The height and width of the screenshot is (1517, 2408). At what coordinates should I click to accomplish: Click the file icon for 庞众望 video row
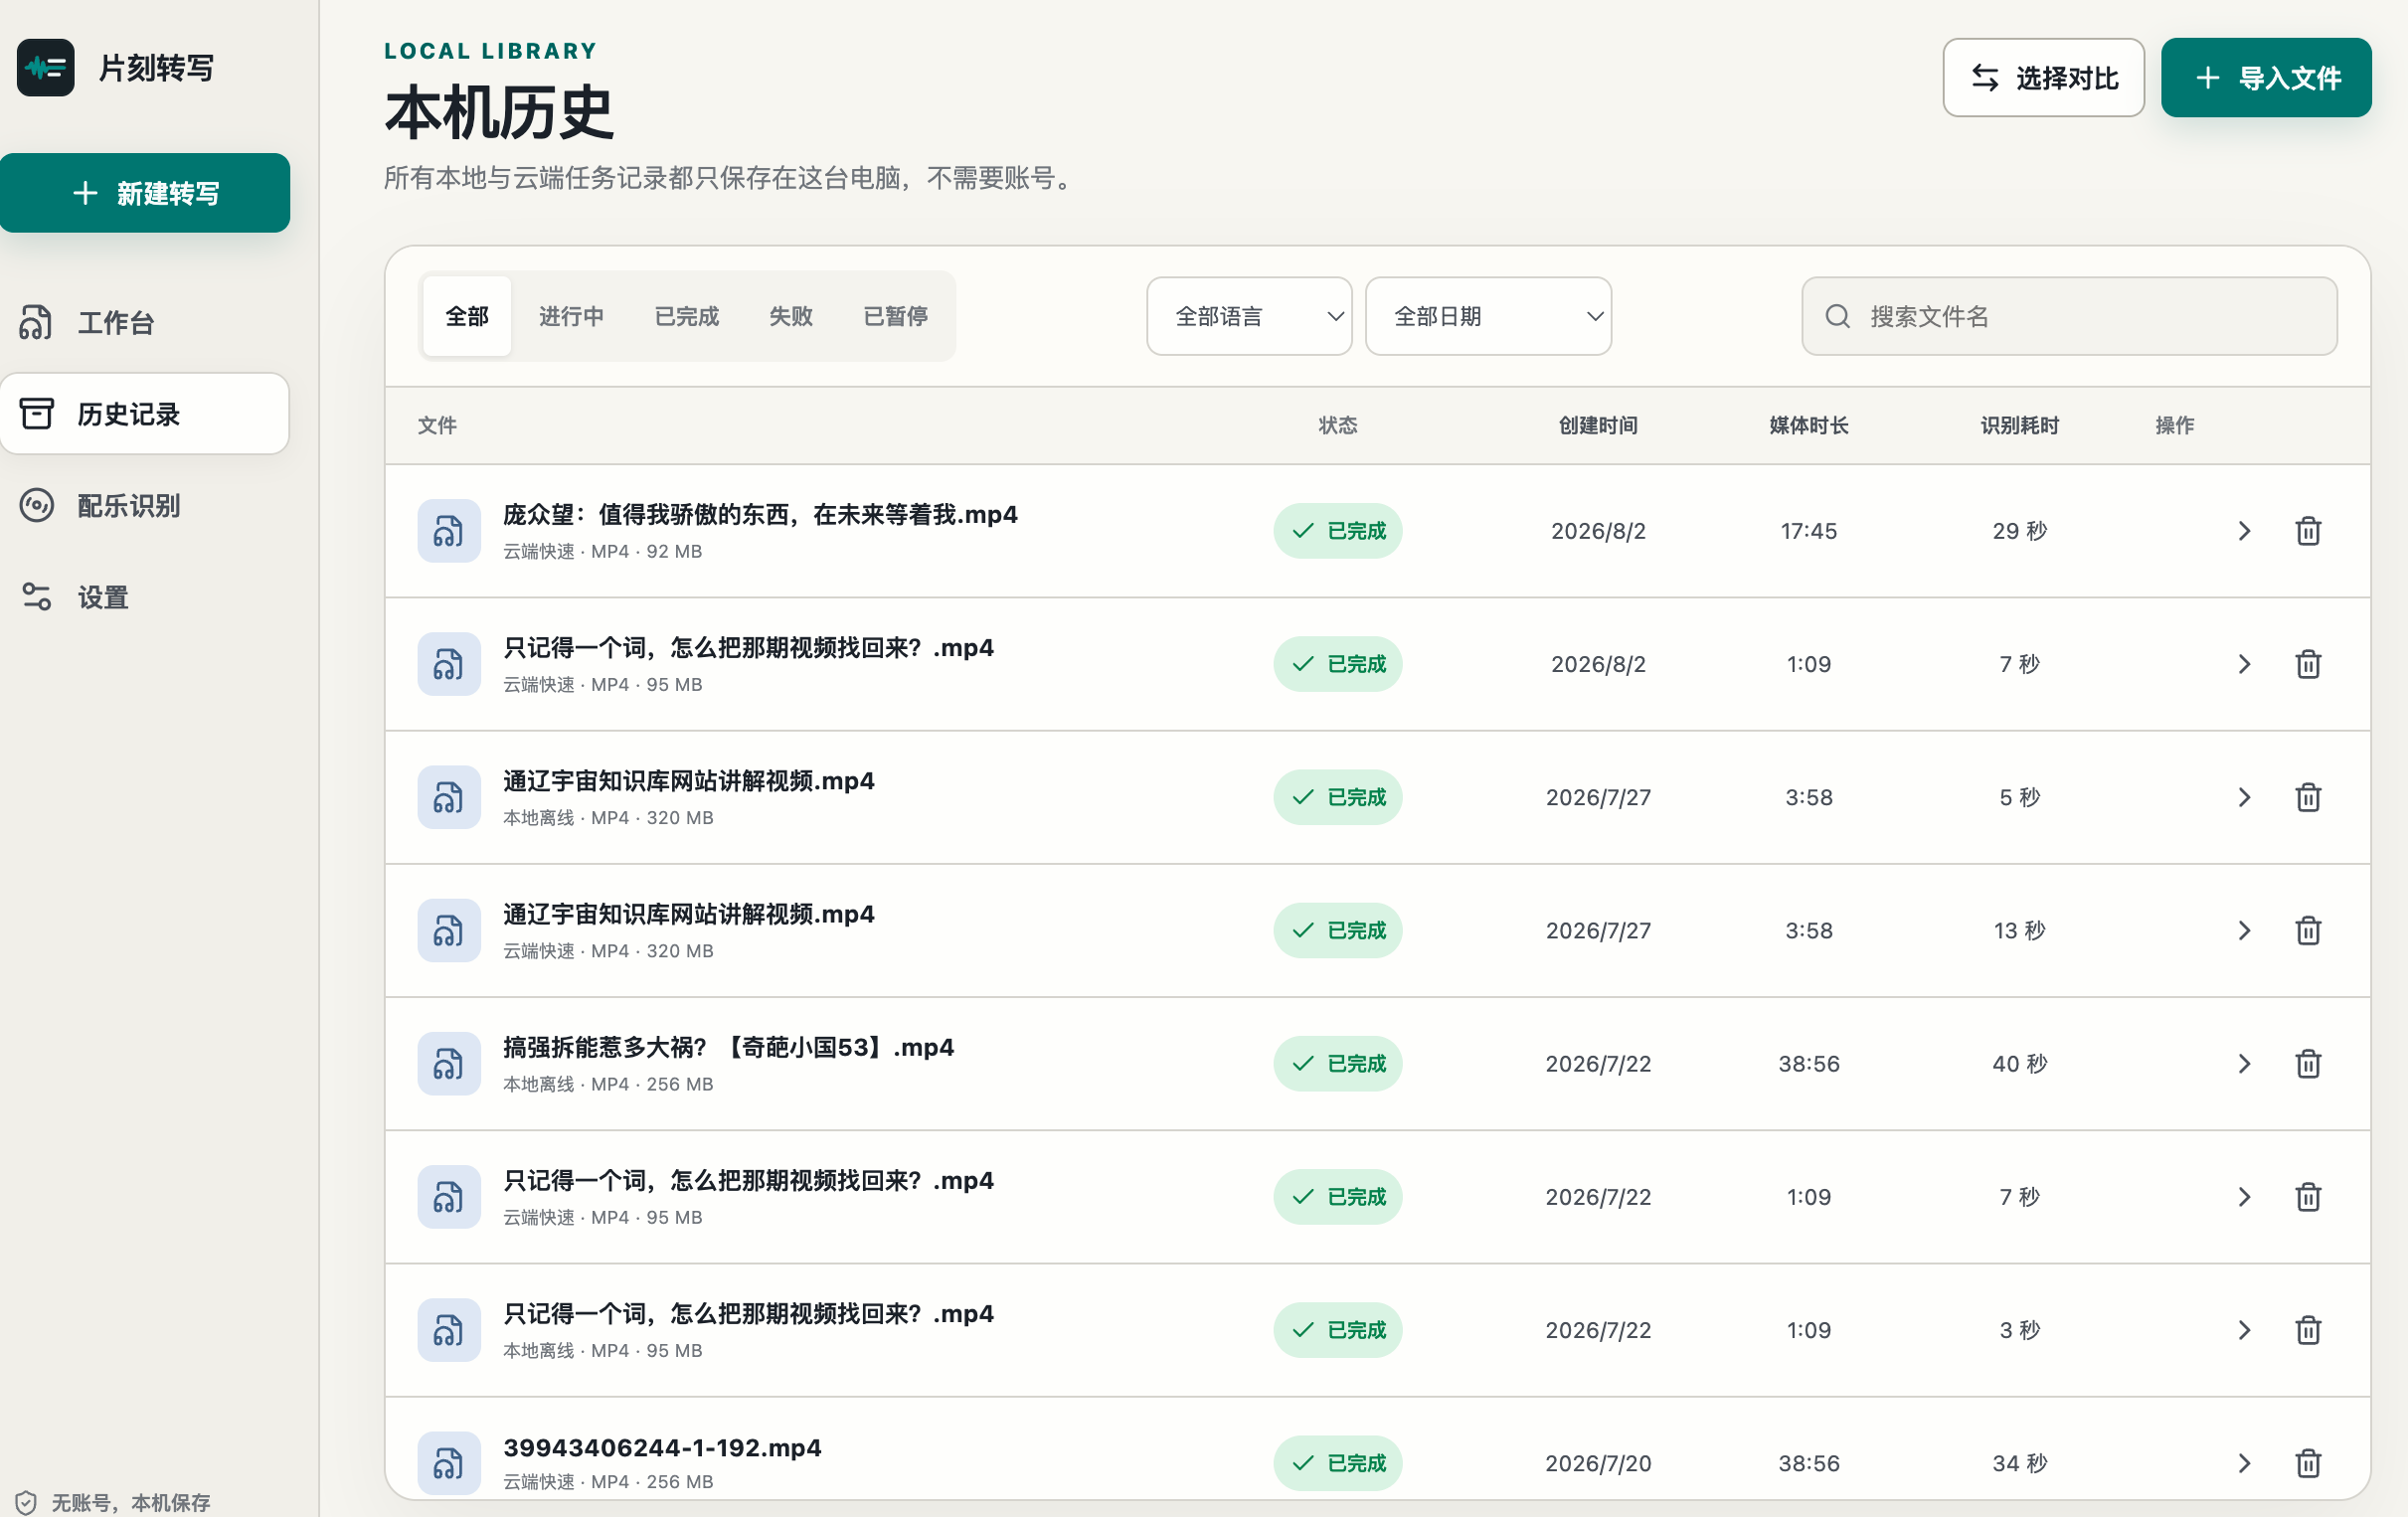449,531
